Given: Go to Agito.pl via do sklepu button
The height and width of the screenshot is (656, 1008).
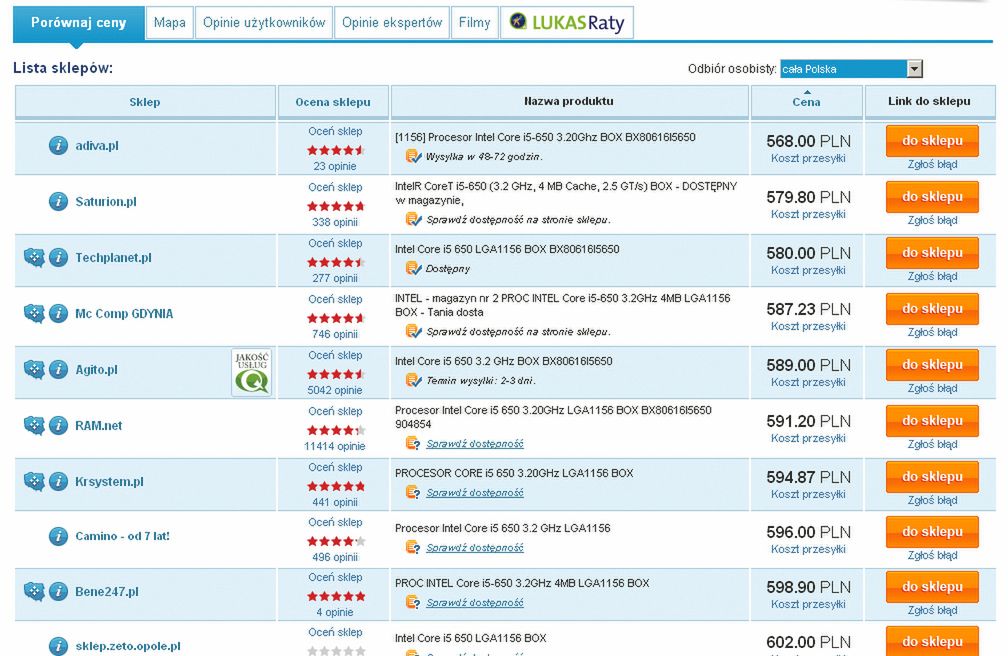Looking at the screenshot, I should click(x=932, y=364).
